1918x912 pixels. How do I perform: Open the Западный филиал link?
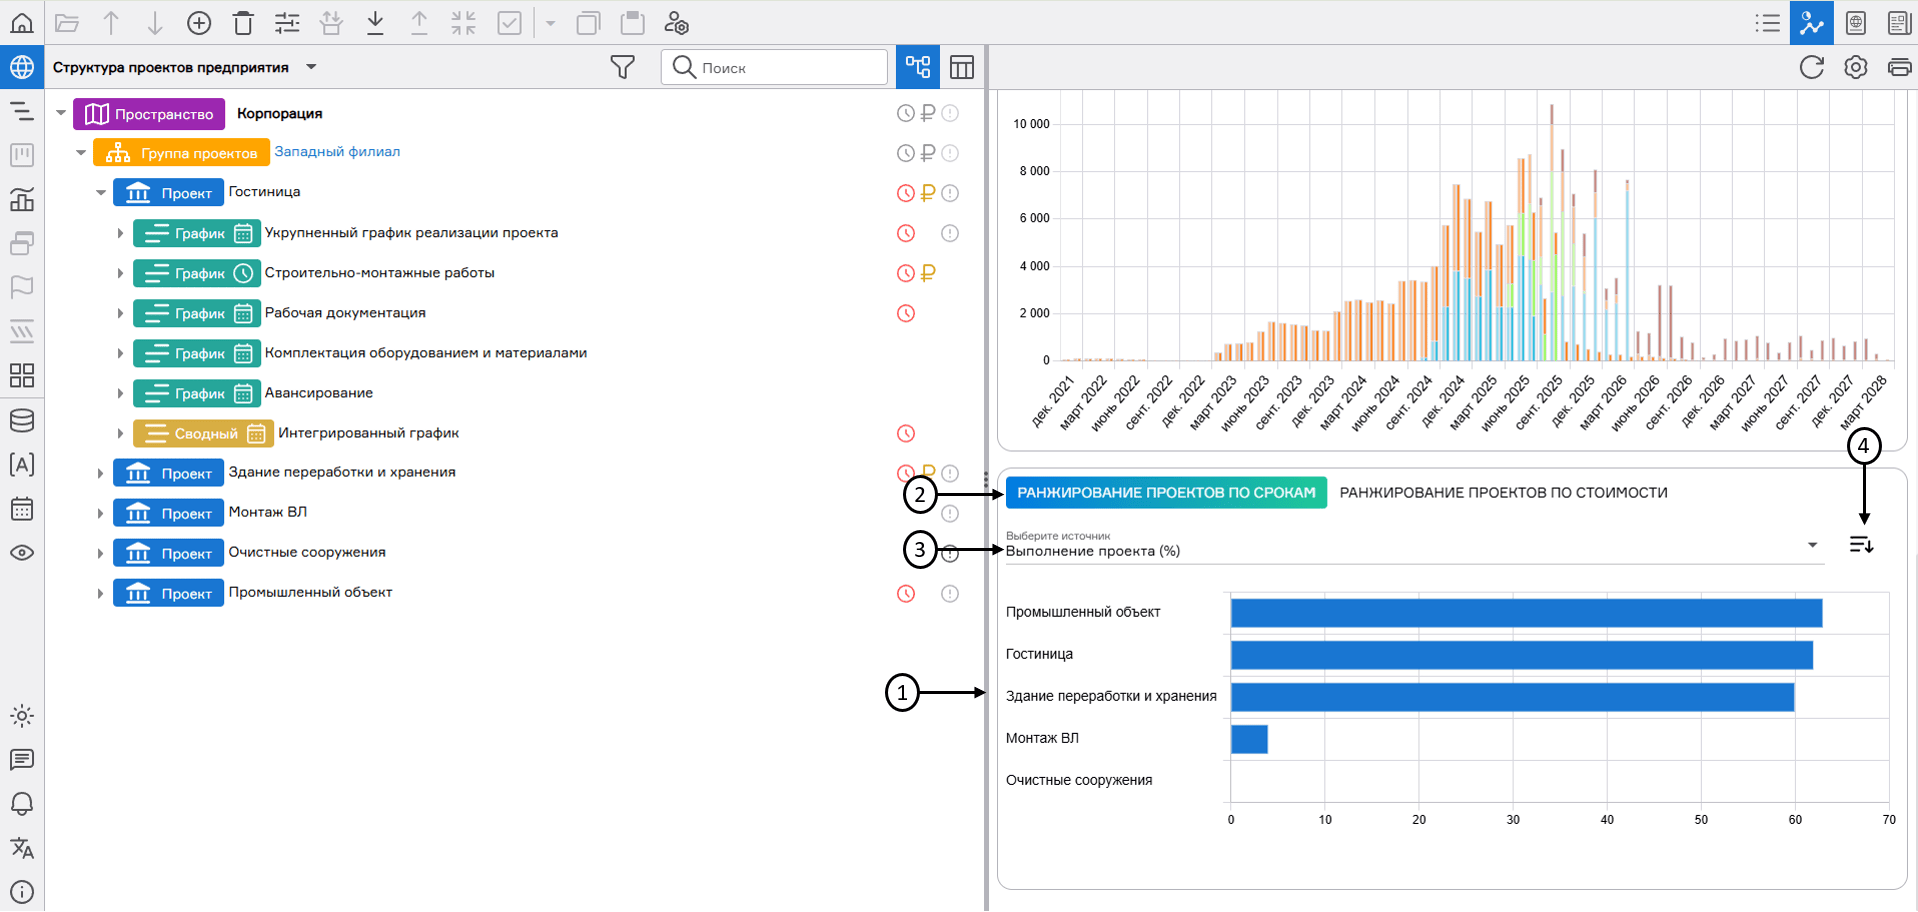(337, 152)
